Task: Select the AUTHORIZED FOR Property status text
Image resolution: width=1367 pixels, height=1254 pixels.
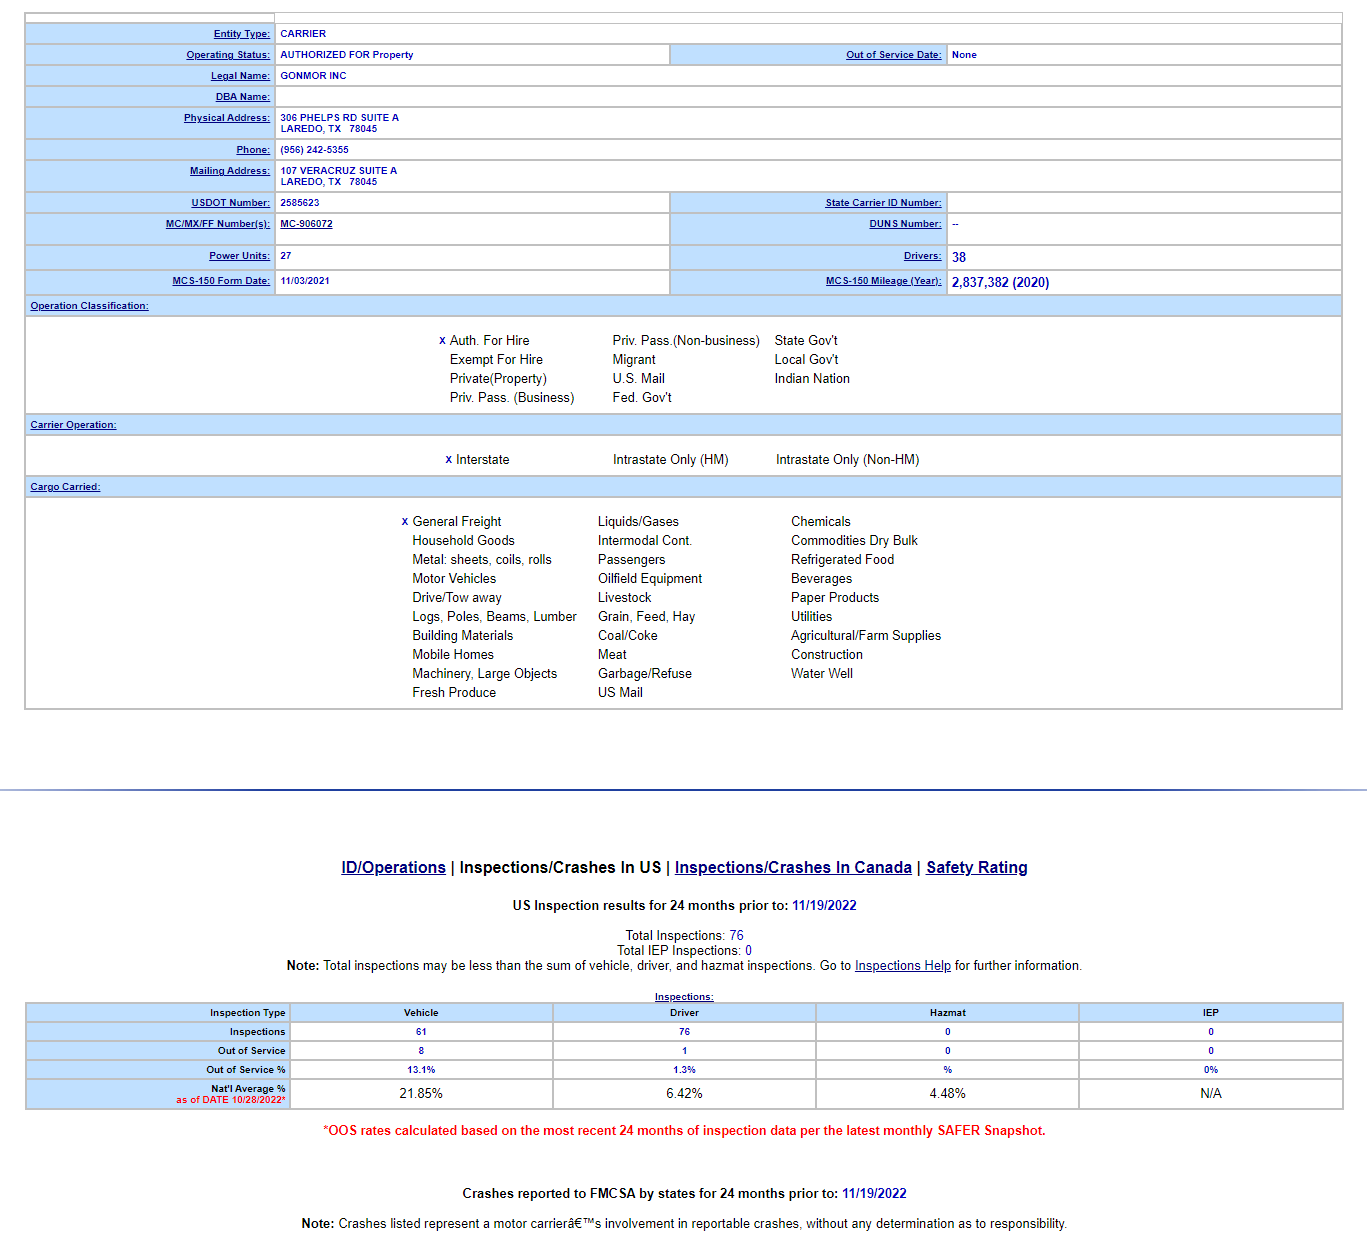Action: pyautogui.click(x=346, y=55)
